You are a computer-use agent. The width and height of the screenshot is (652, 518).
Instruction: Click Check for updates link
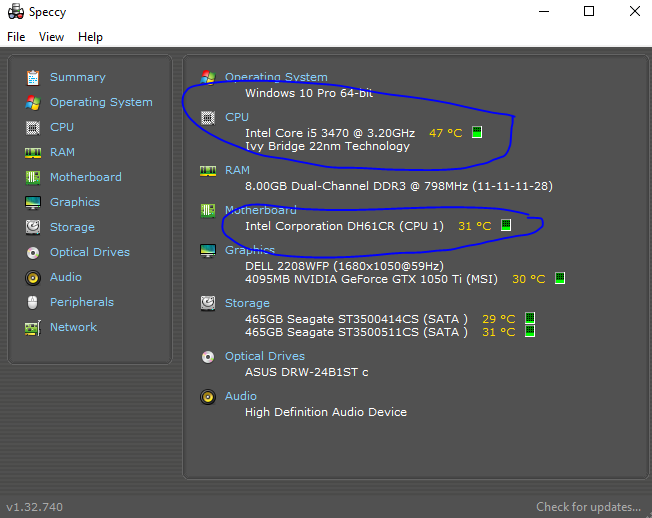pyautogui.click(x=588, y=507)
